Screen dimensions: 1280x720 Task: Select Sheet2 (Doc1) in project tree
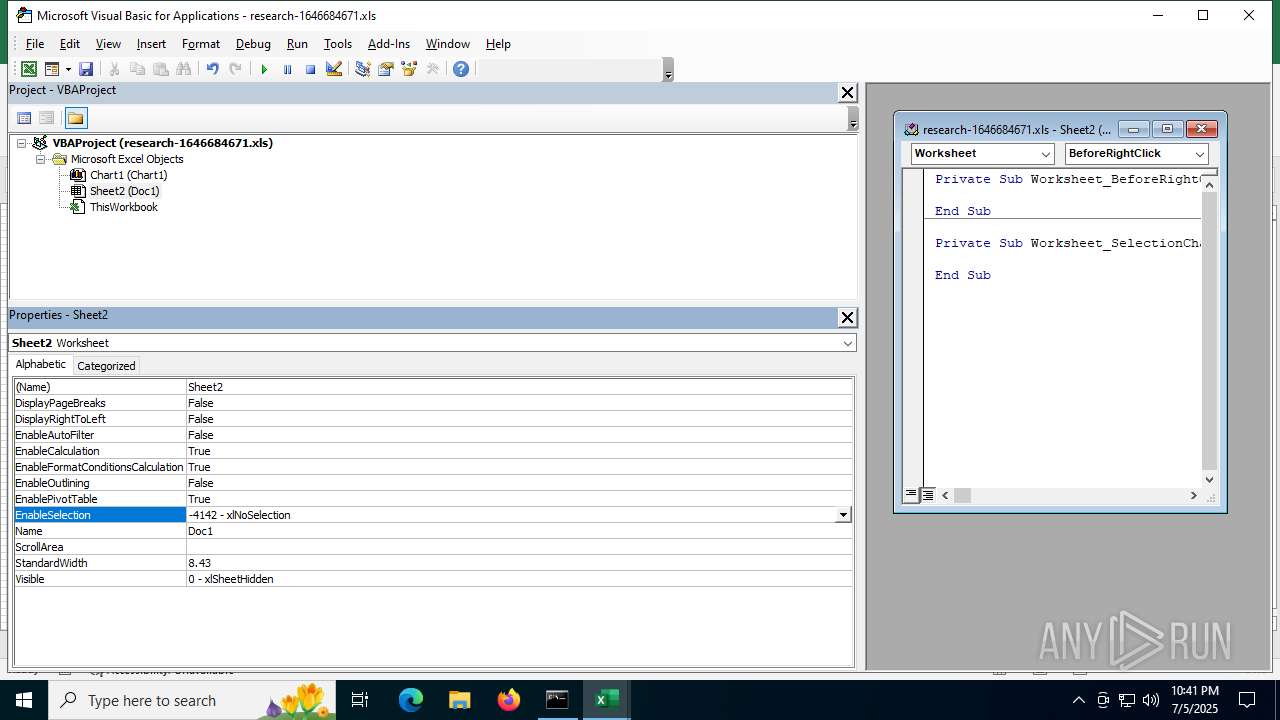click(124, 191)
